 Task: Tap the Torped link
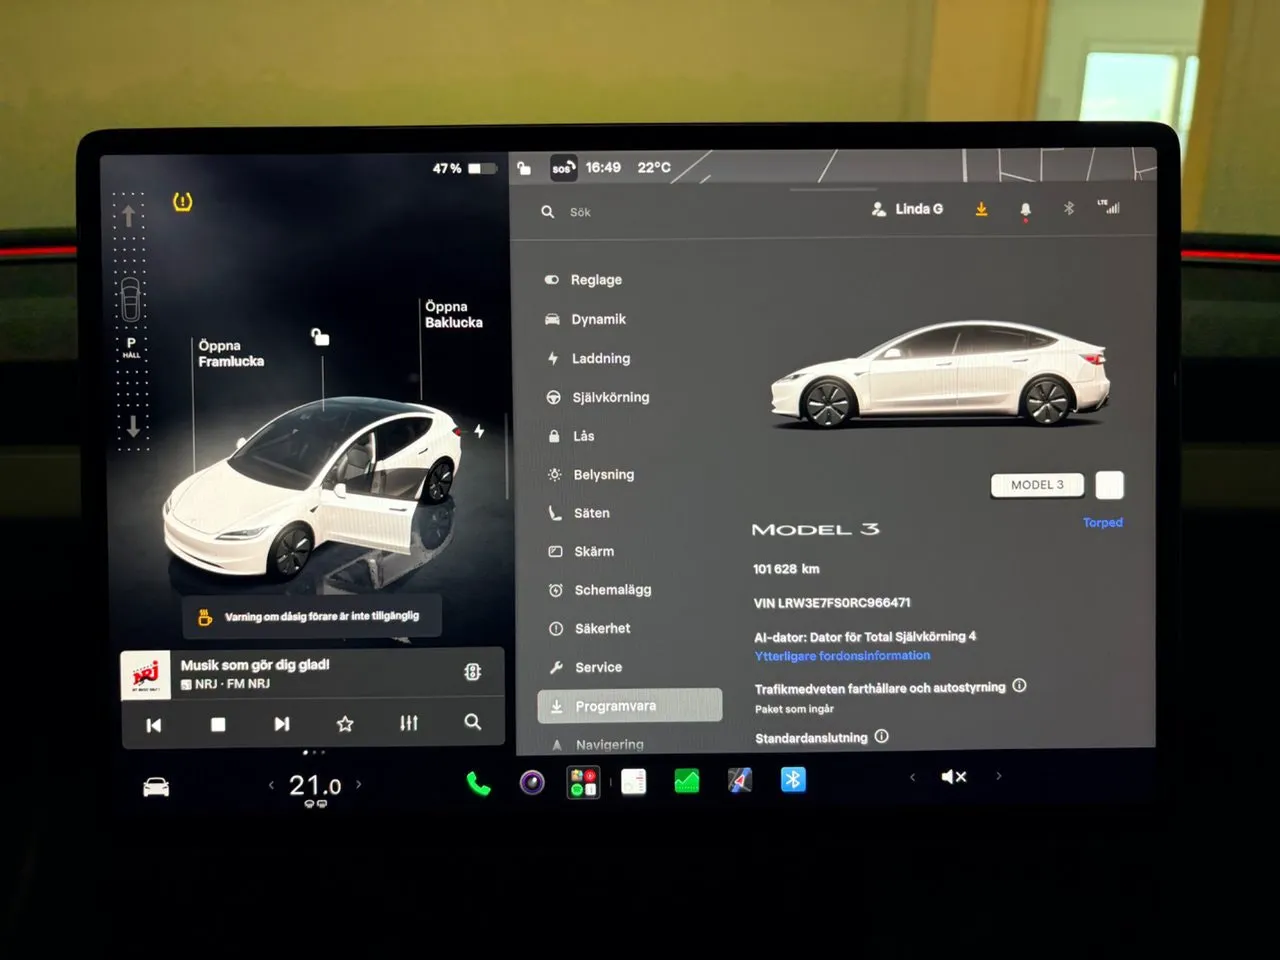tap(1103, 522)
